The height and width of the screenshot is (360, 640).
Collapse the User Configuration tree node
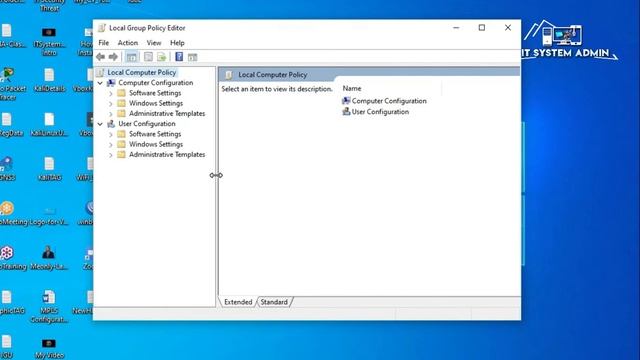pos(100,124)
